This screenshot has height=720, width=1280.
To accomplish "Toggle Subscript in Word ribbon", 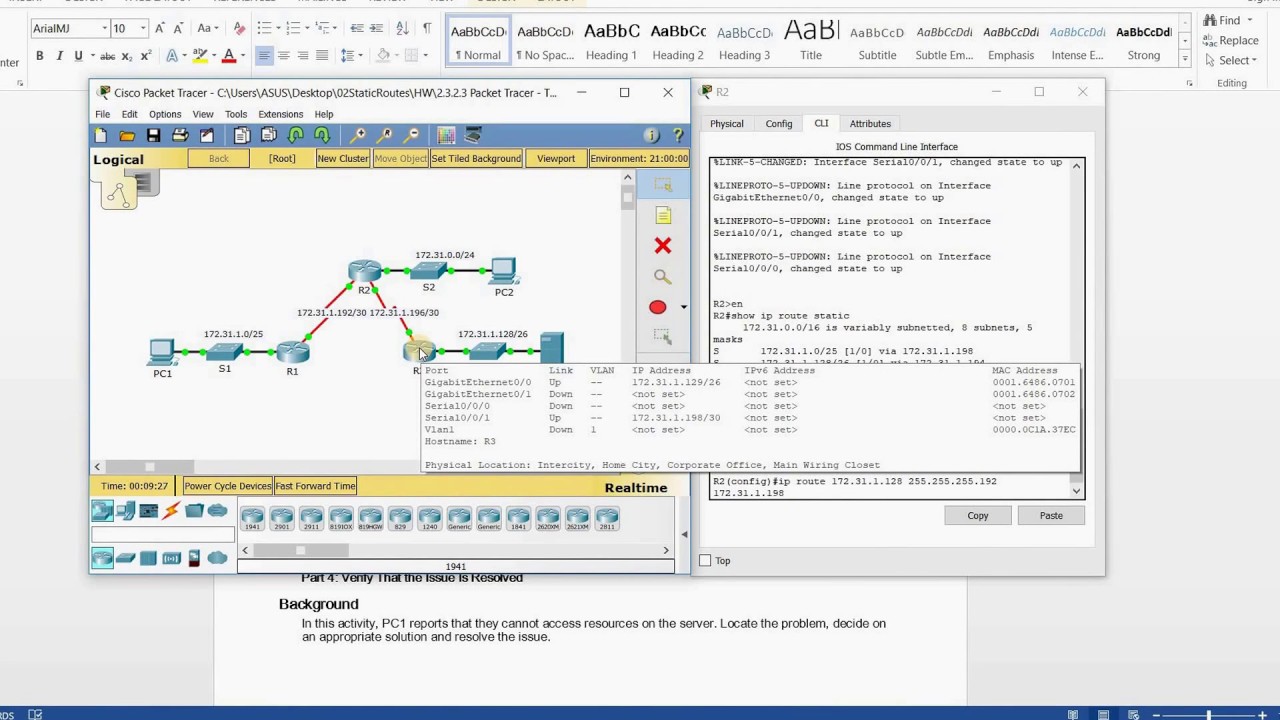I will tap(128, 56).
